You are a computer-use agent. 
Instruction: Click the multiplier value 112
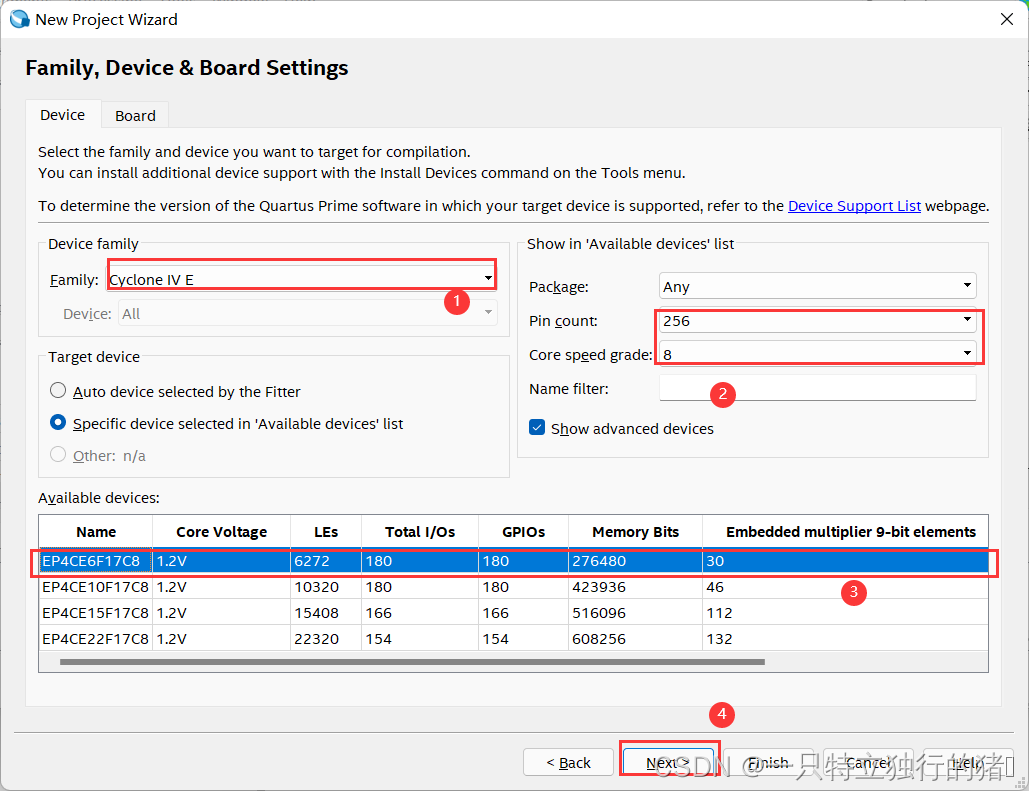(x=719, y=613)
